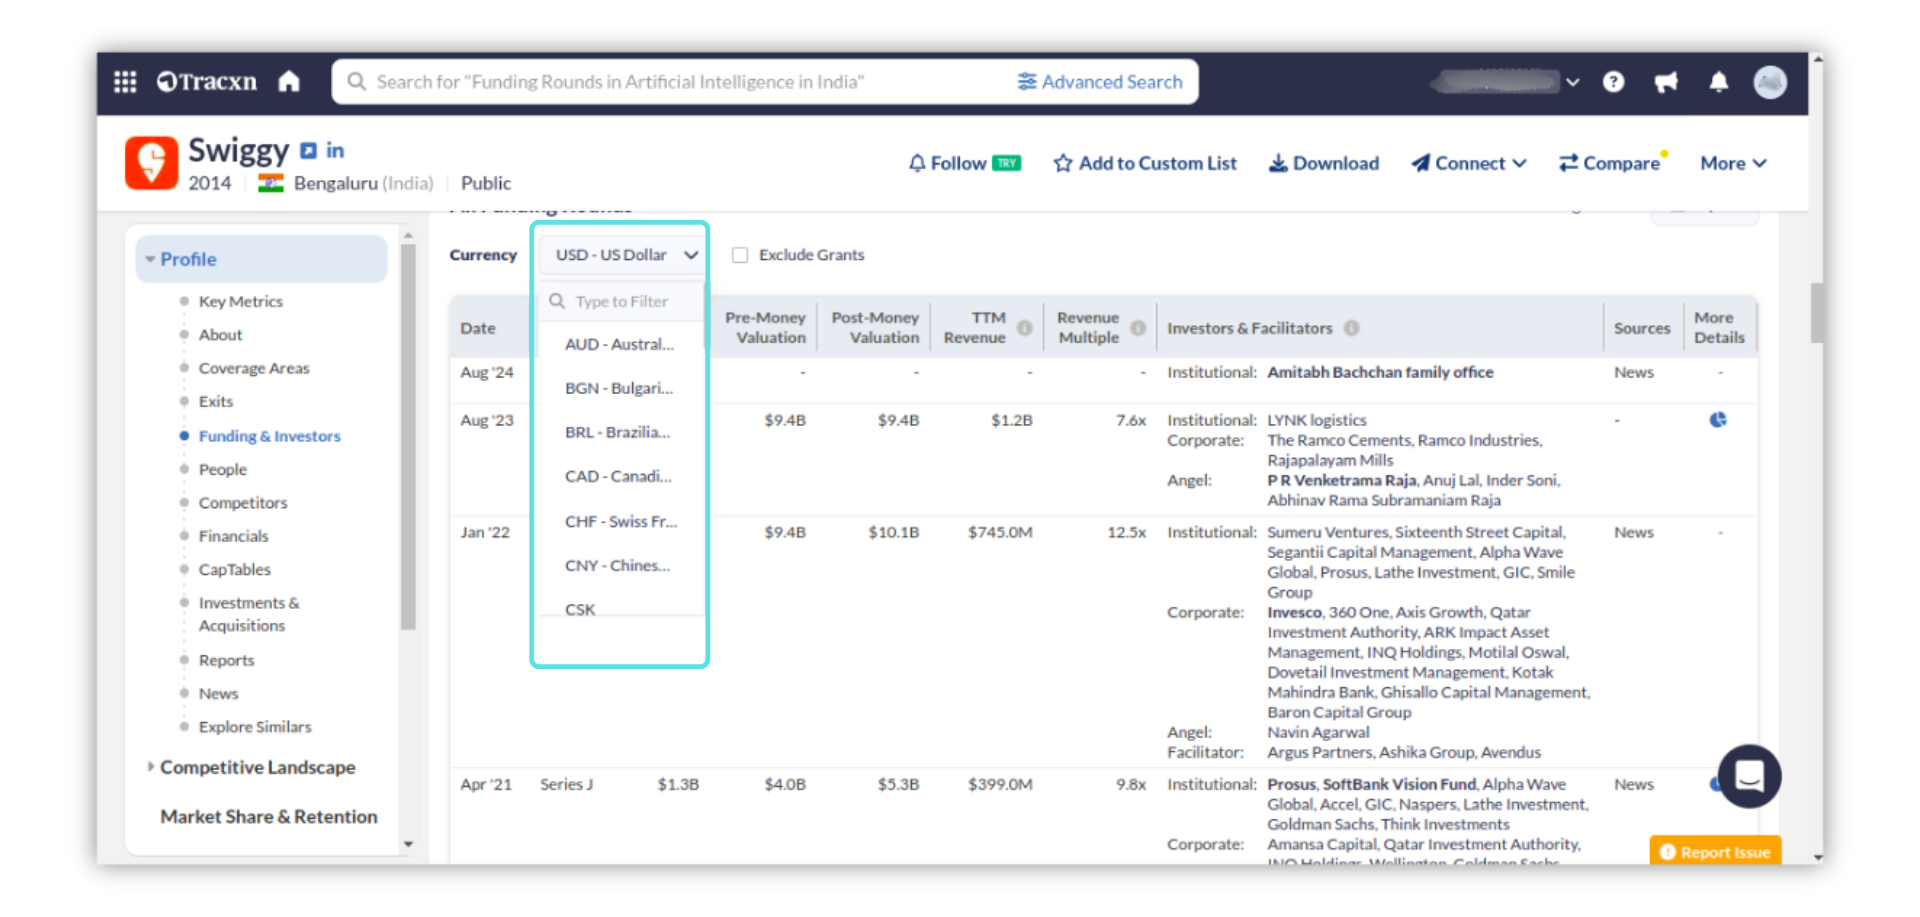The image size is (1920, 917).
Task: Select CAD - Canadian currency option
Action: [618, 476]
